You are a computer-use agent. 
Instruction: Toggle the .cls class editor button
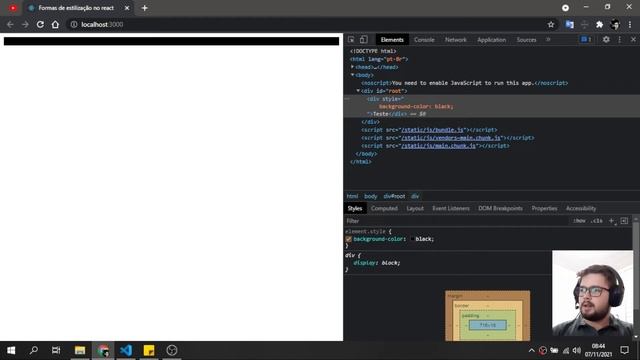[597, 221]
